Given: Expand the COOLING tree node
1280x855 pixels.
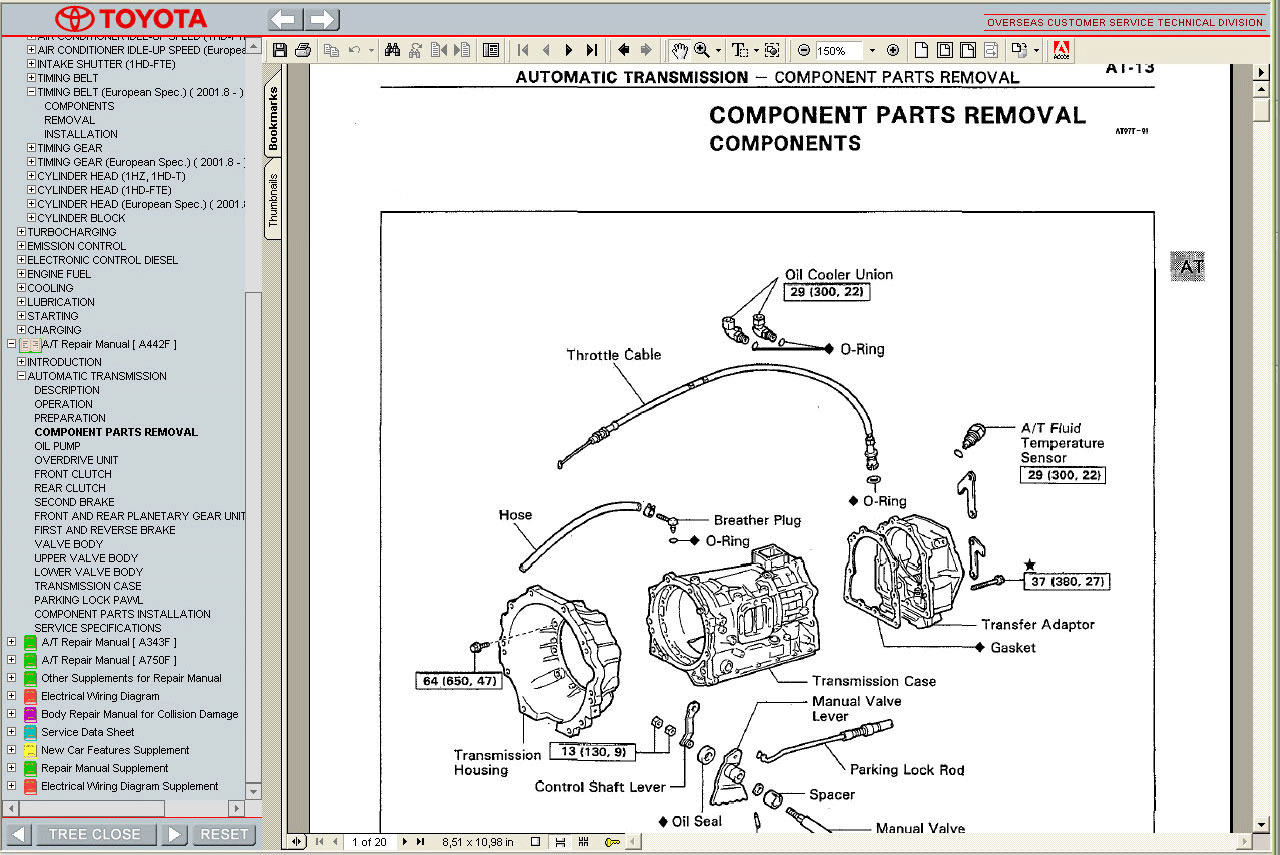Looking at the screenshot, I should pos(21,288).
